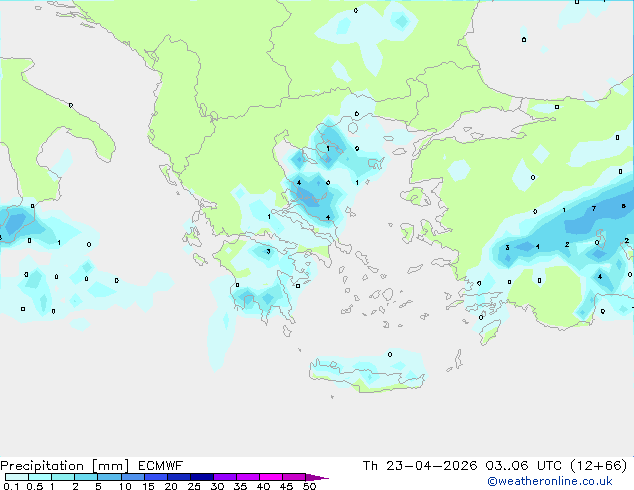The width and height of the screenshot is (634, 490).
Task: Pick the dark navy swatch between 25 and 30
Action: [202, 477]
